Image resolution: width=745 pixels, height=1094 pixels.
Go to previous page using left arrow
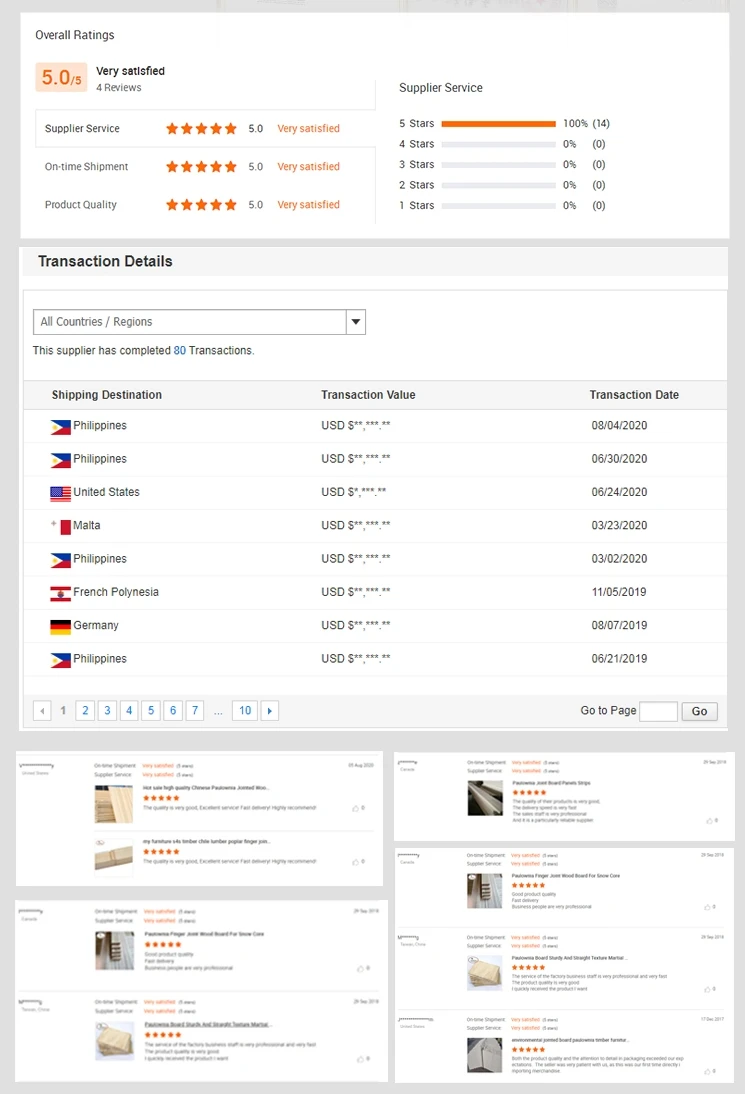pos(42,711)
